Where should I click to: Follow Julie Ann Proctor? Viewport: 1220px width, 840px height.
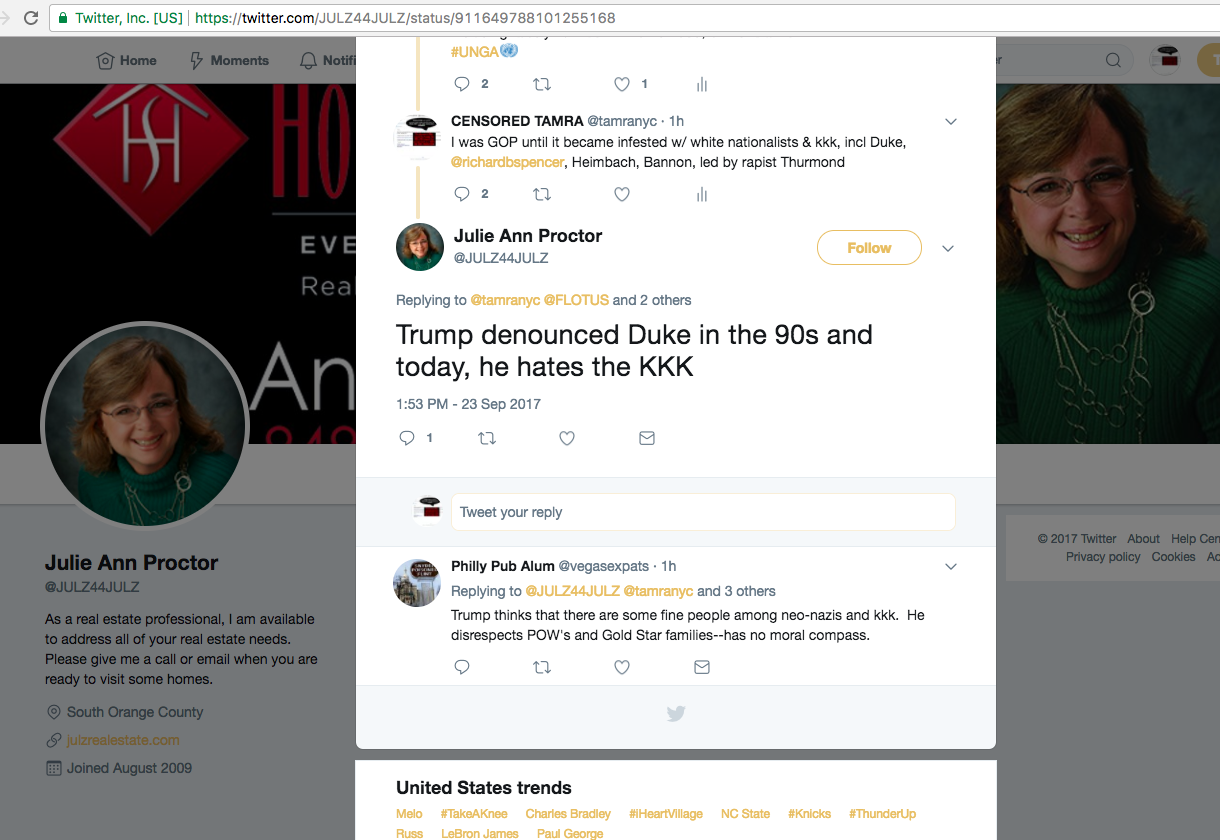(x=869, y=248)
